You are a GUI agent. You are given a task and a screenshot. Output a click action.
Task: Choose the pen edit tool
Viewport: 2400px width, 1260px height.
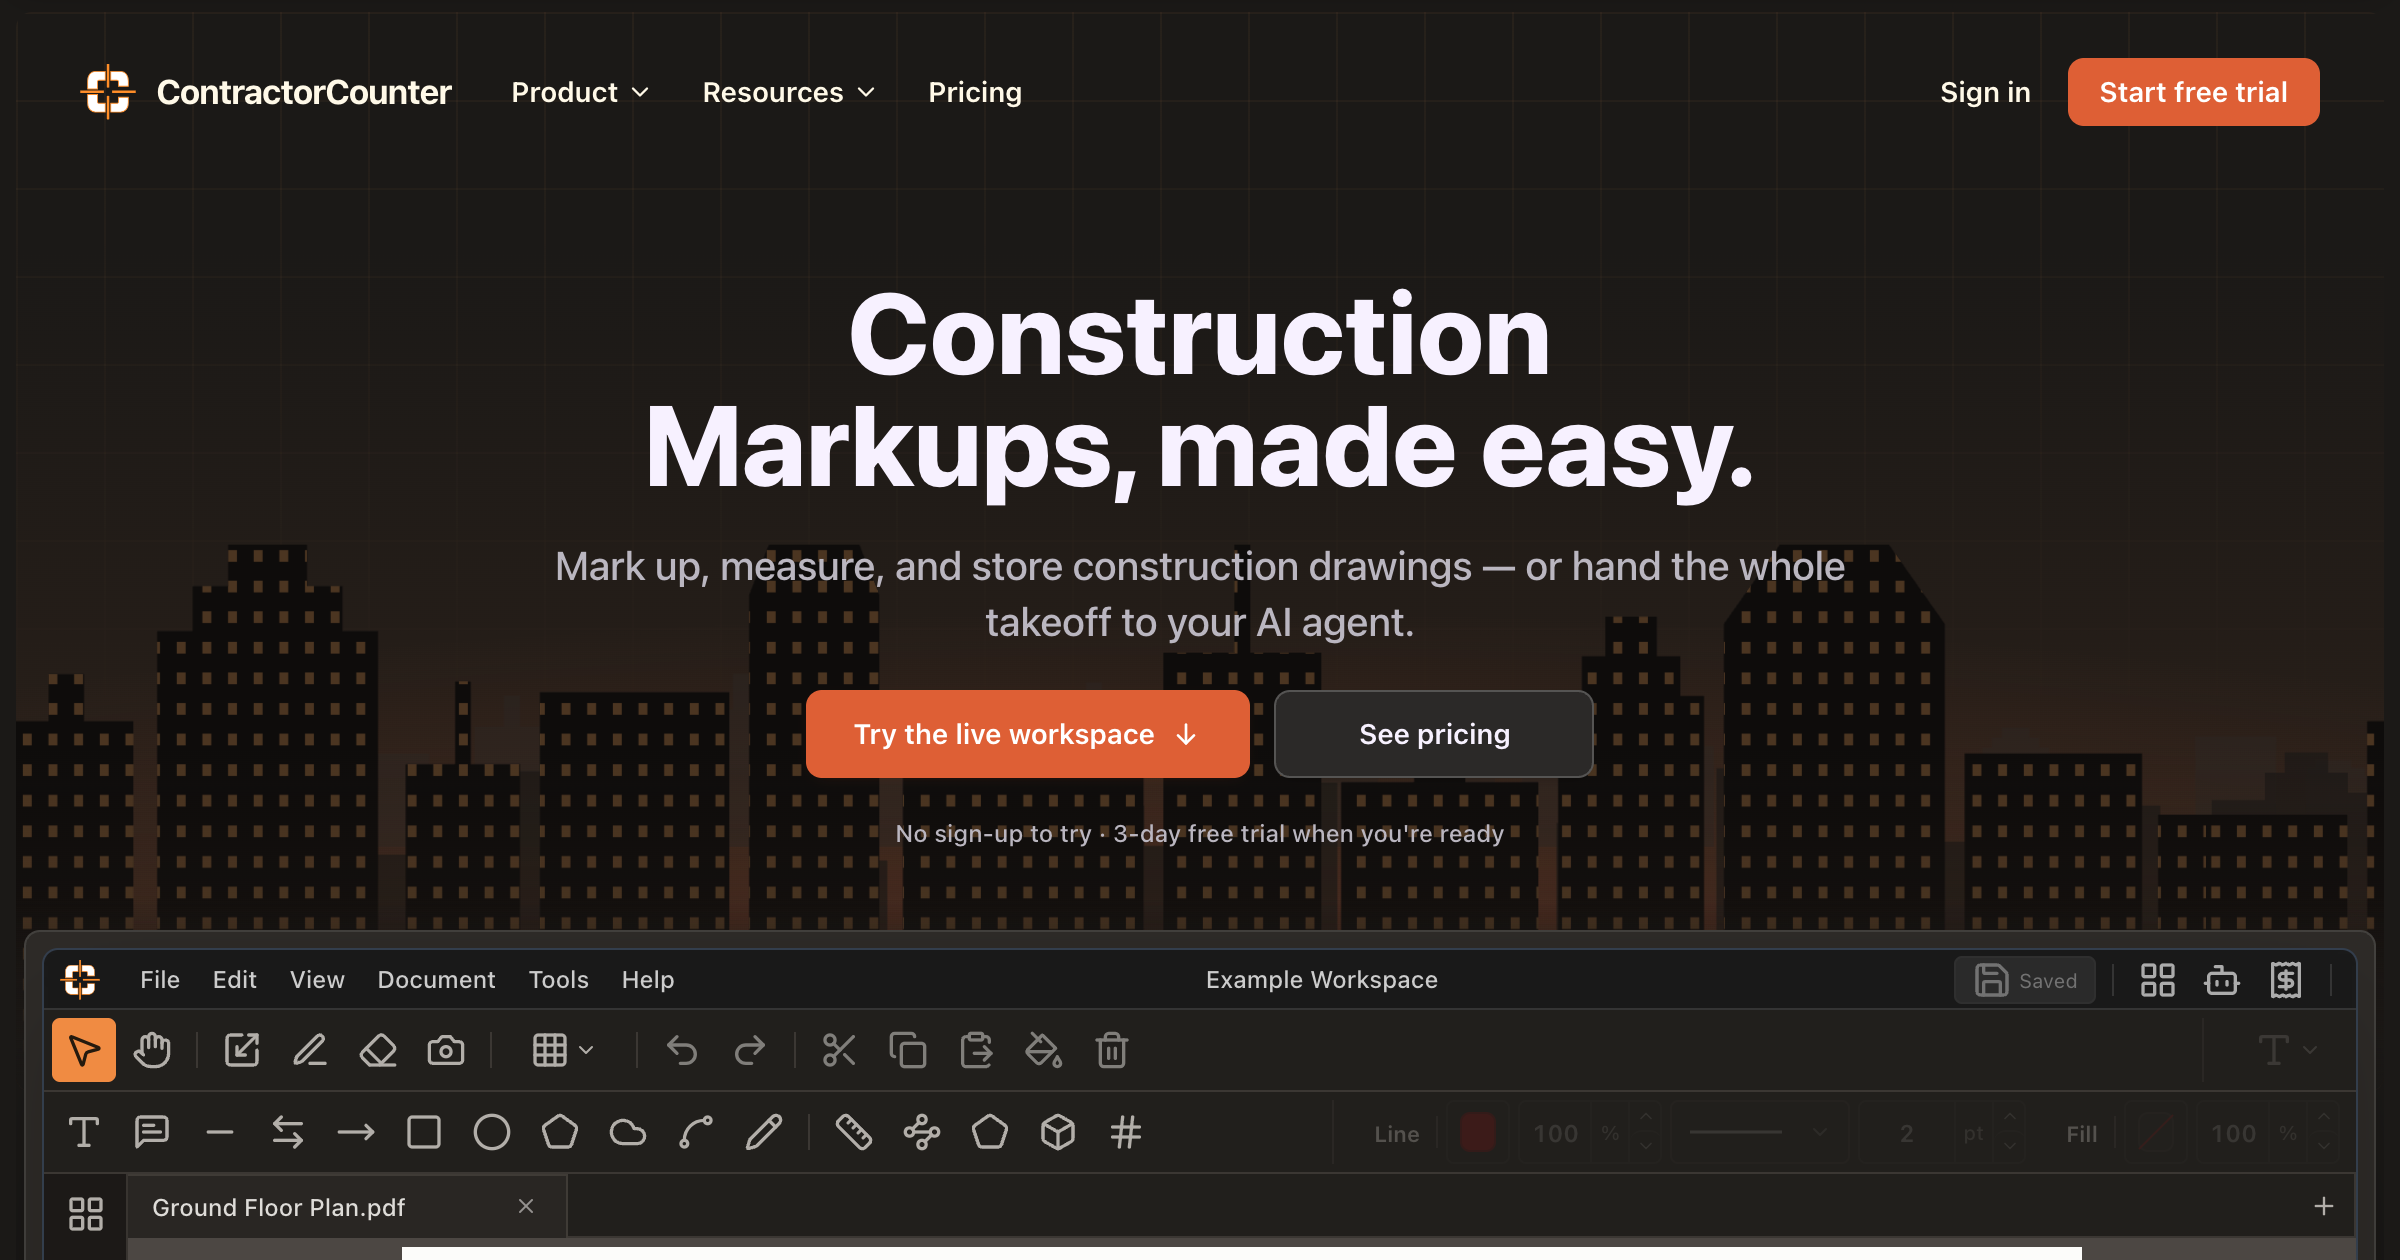(310, 1050)
